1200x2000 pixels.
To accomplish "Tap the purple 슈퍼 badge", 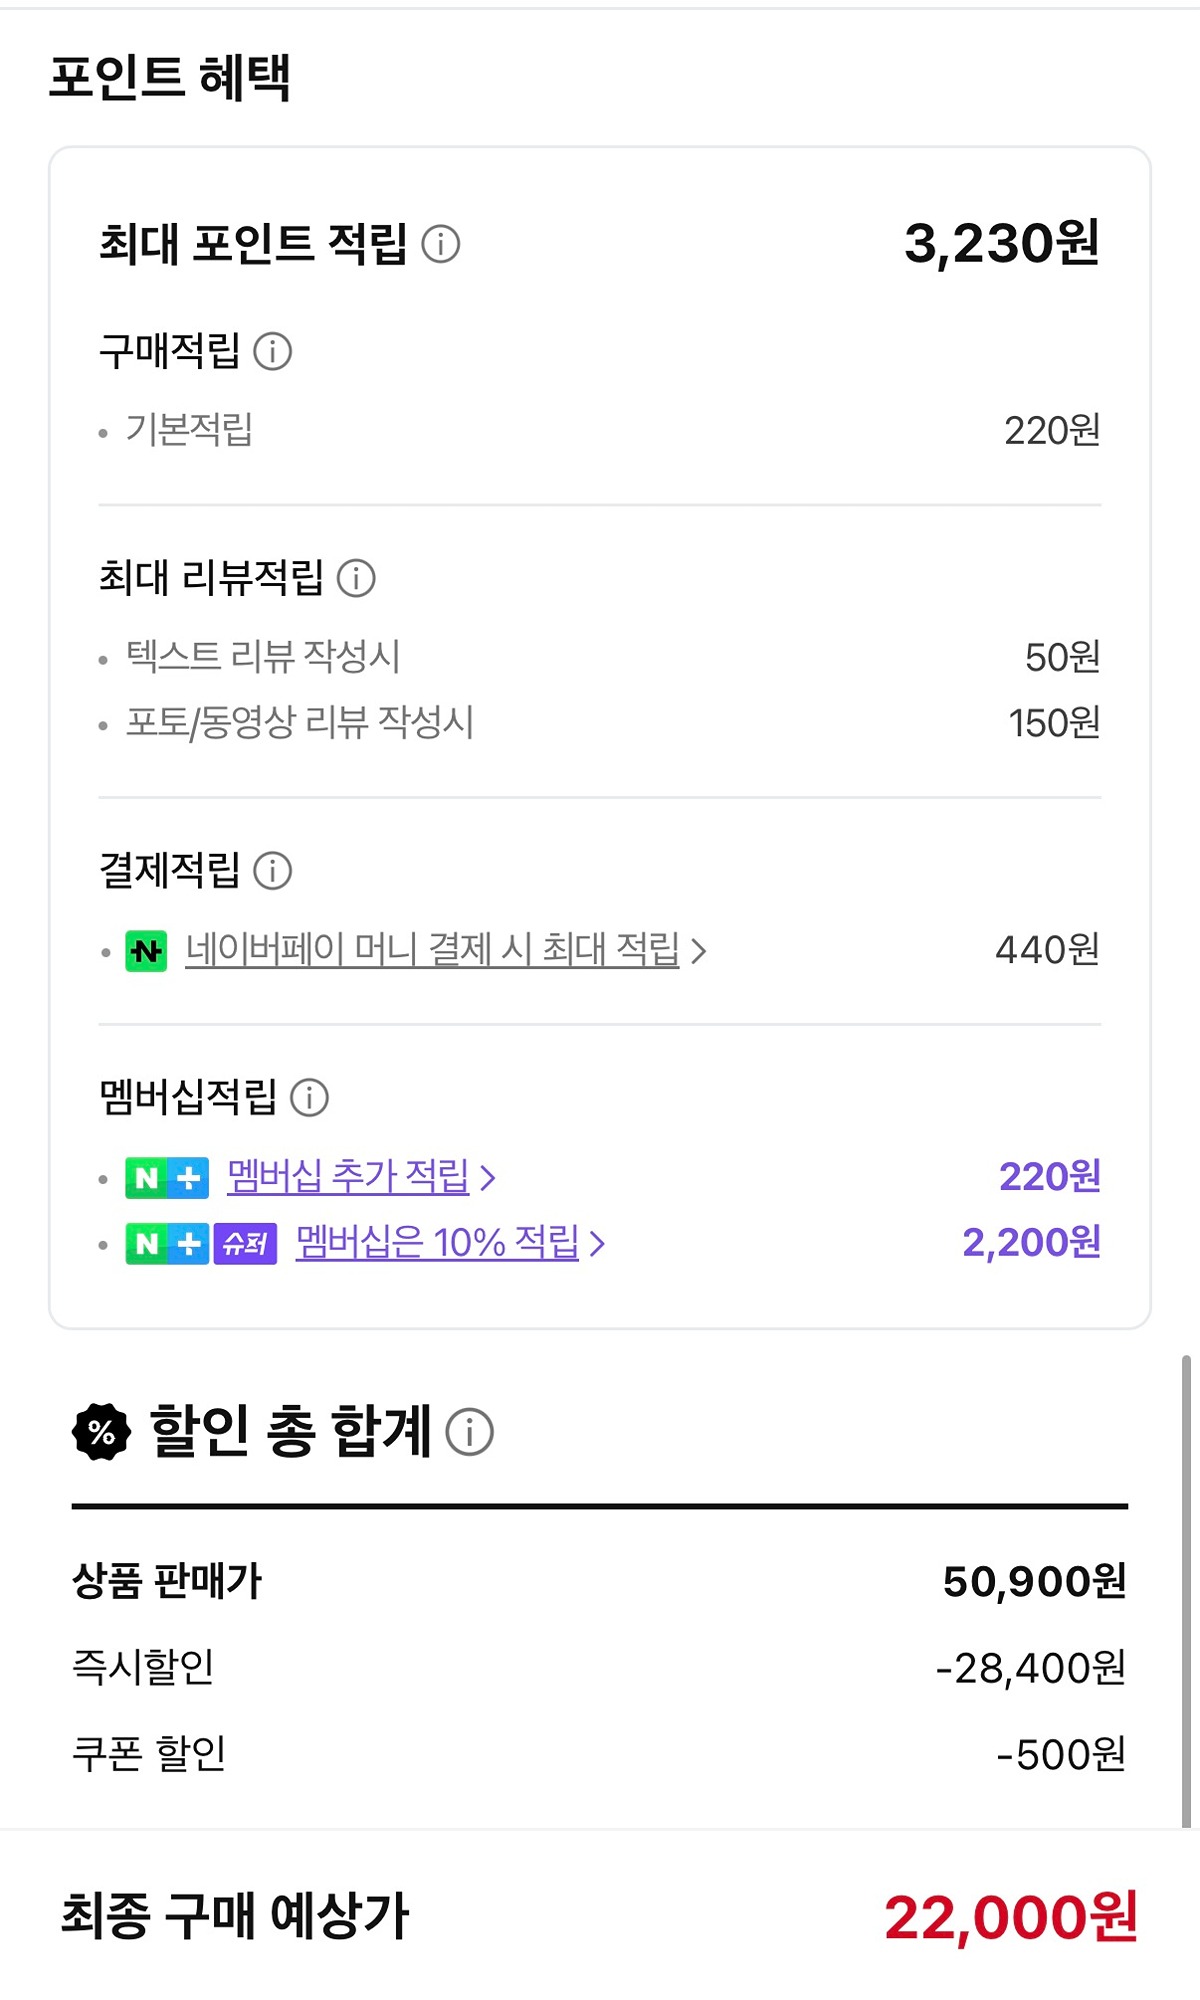I will pos(245,1244).
